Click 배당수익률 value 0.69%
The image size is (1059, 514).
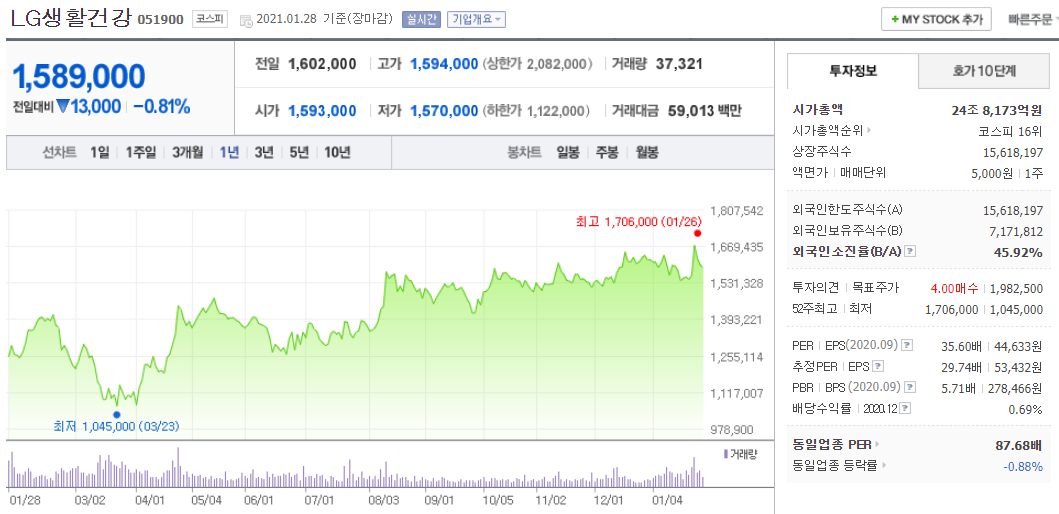coord(1026,409)
